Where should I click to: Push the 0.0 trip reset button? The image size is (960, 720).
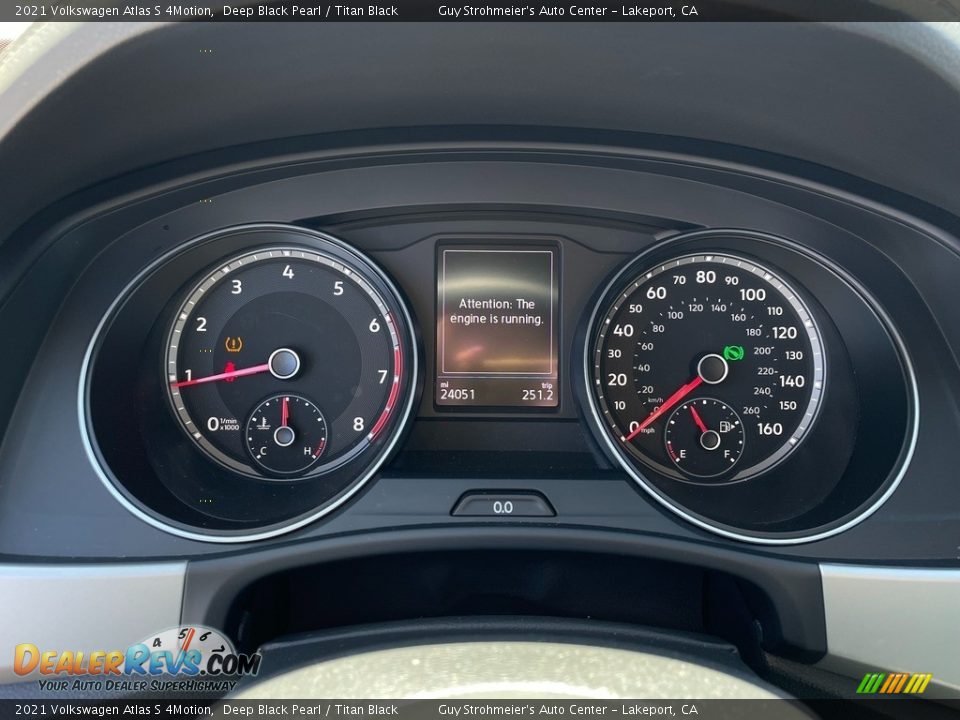click(503, 506)
